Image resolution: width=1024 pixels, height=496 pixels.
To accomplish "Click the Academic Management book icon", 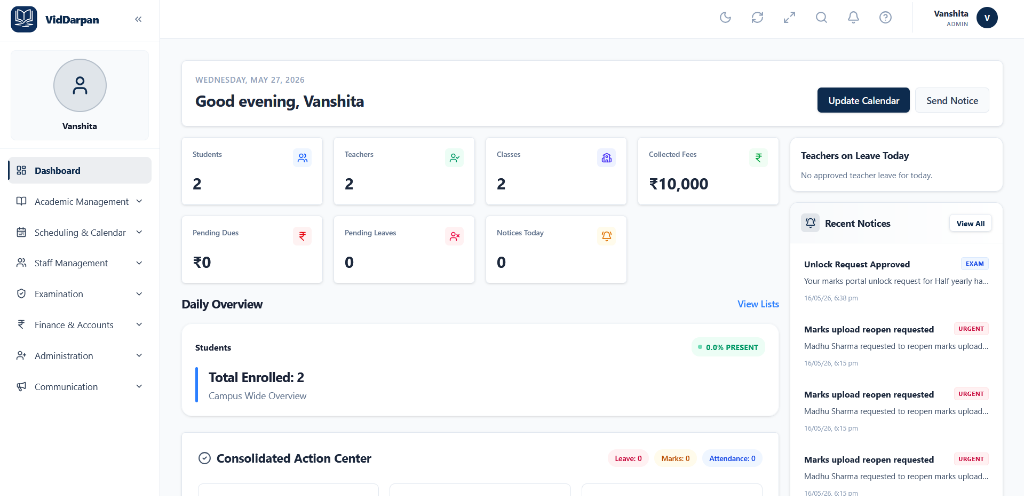I will [22, 202].
